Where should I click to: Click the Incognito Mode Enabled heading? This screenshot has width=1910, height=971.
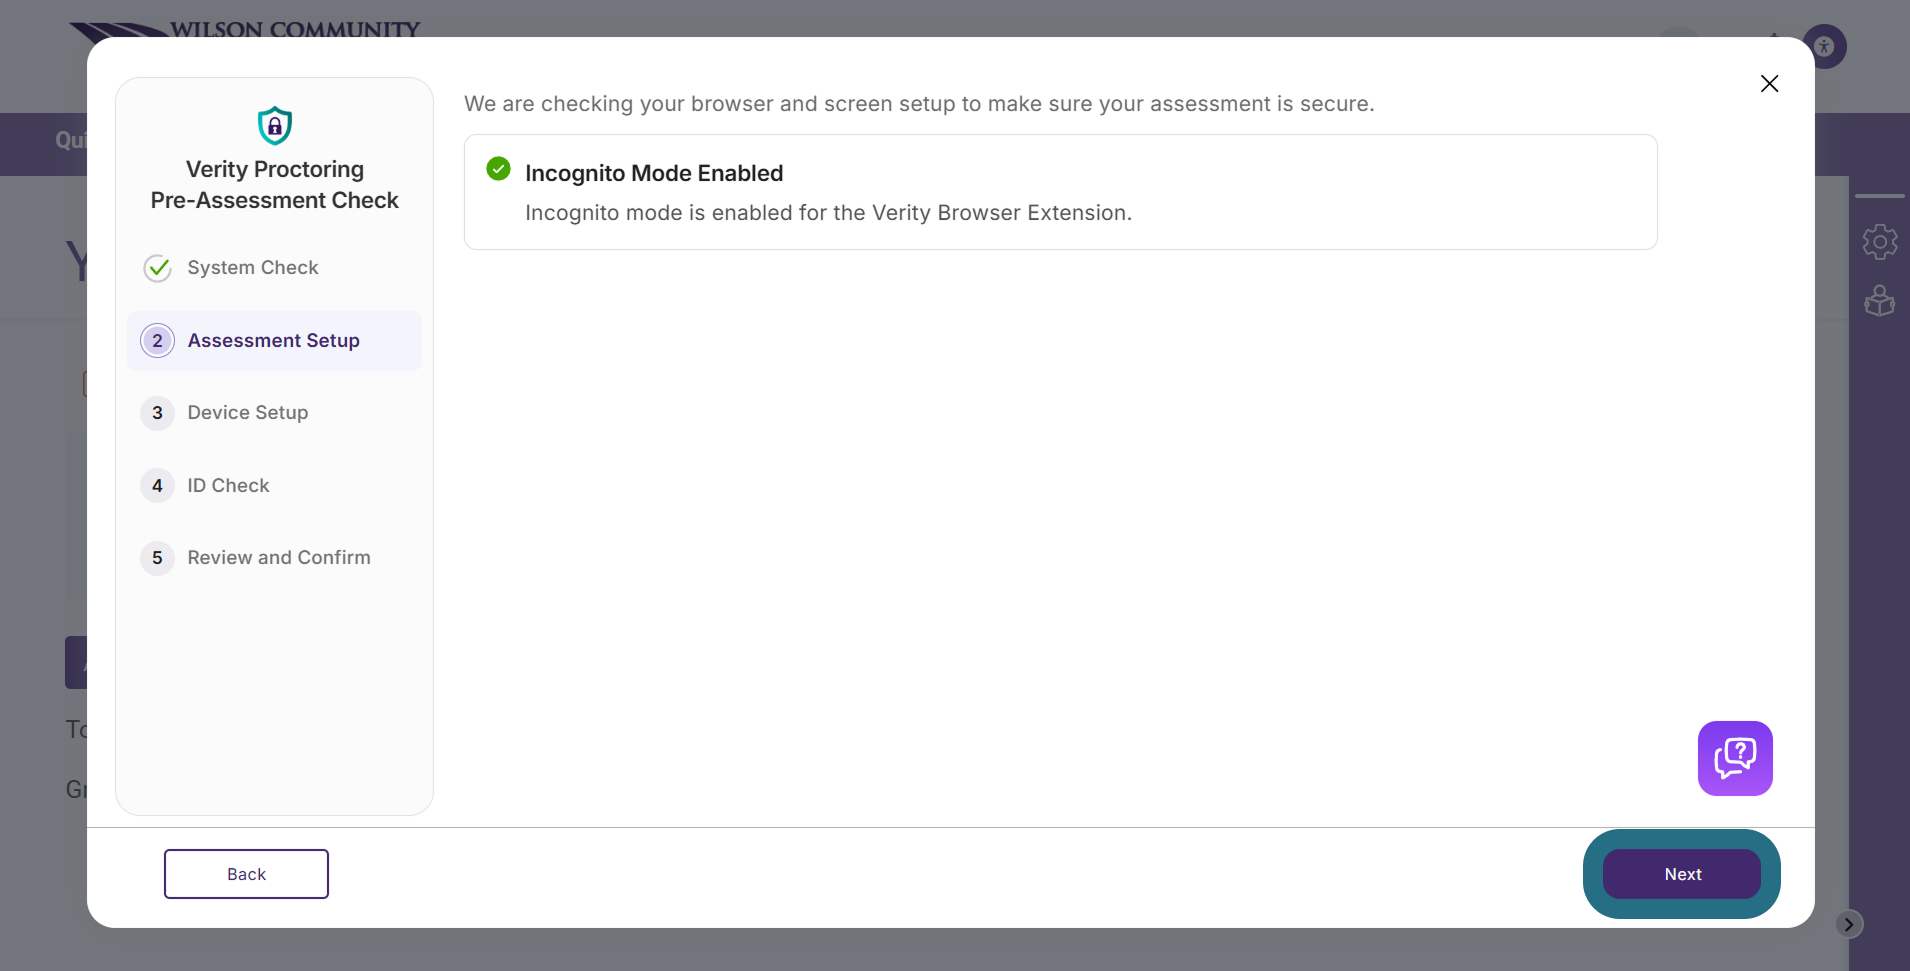pos(654,173)
